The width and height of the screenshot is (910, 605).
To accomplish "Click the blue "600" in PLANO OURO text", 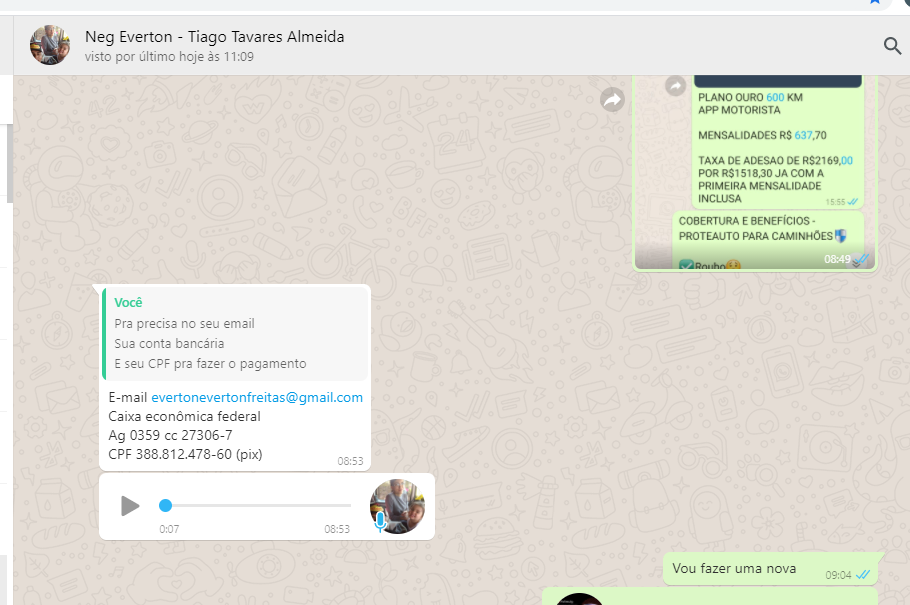I will (x=775, y=98).
